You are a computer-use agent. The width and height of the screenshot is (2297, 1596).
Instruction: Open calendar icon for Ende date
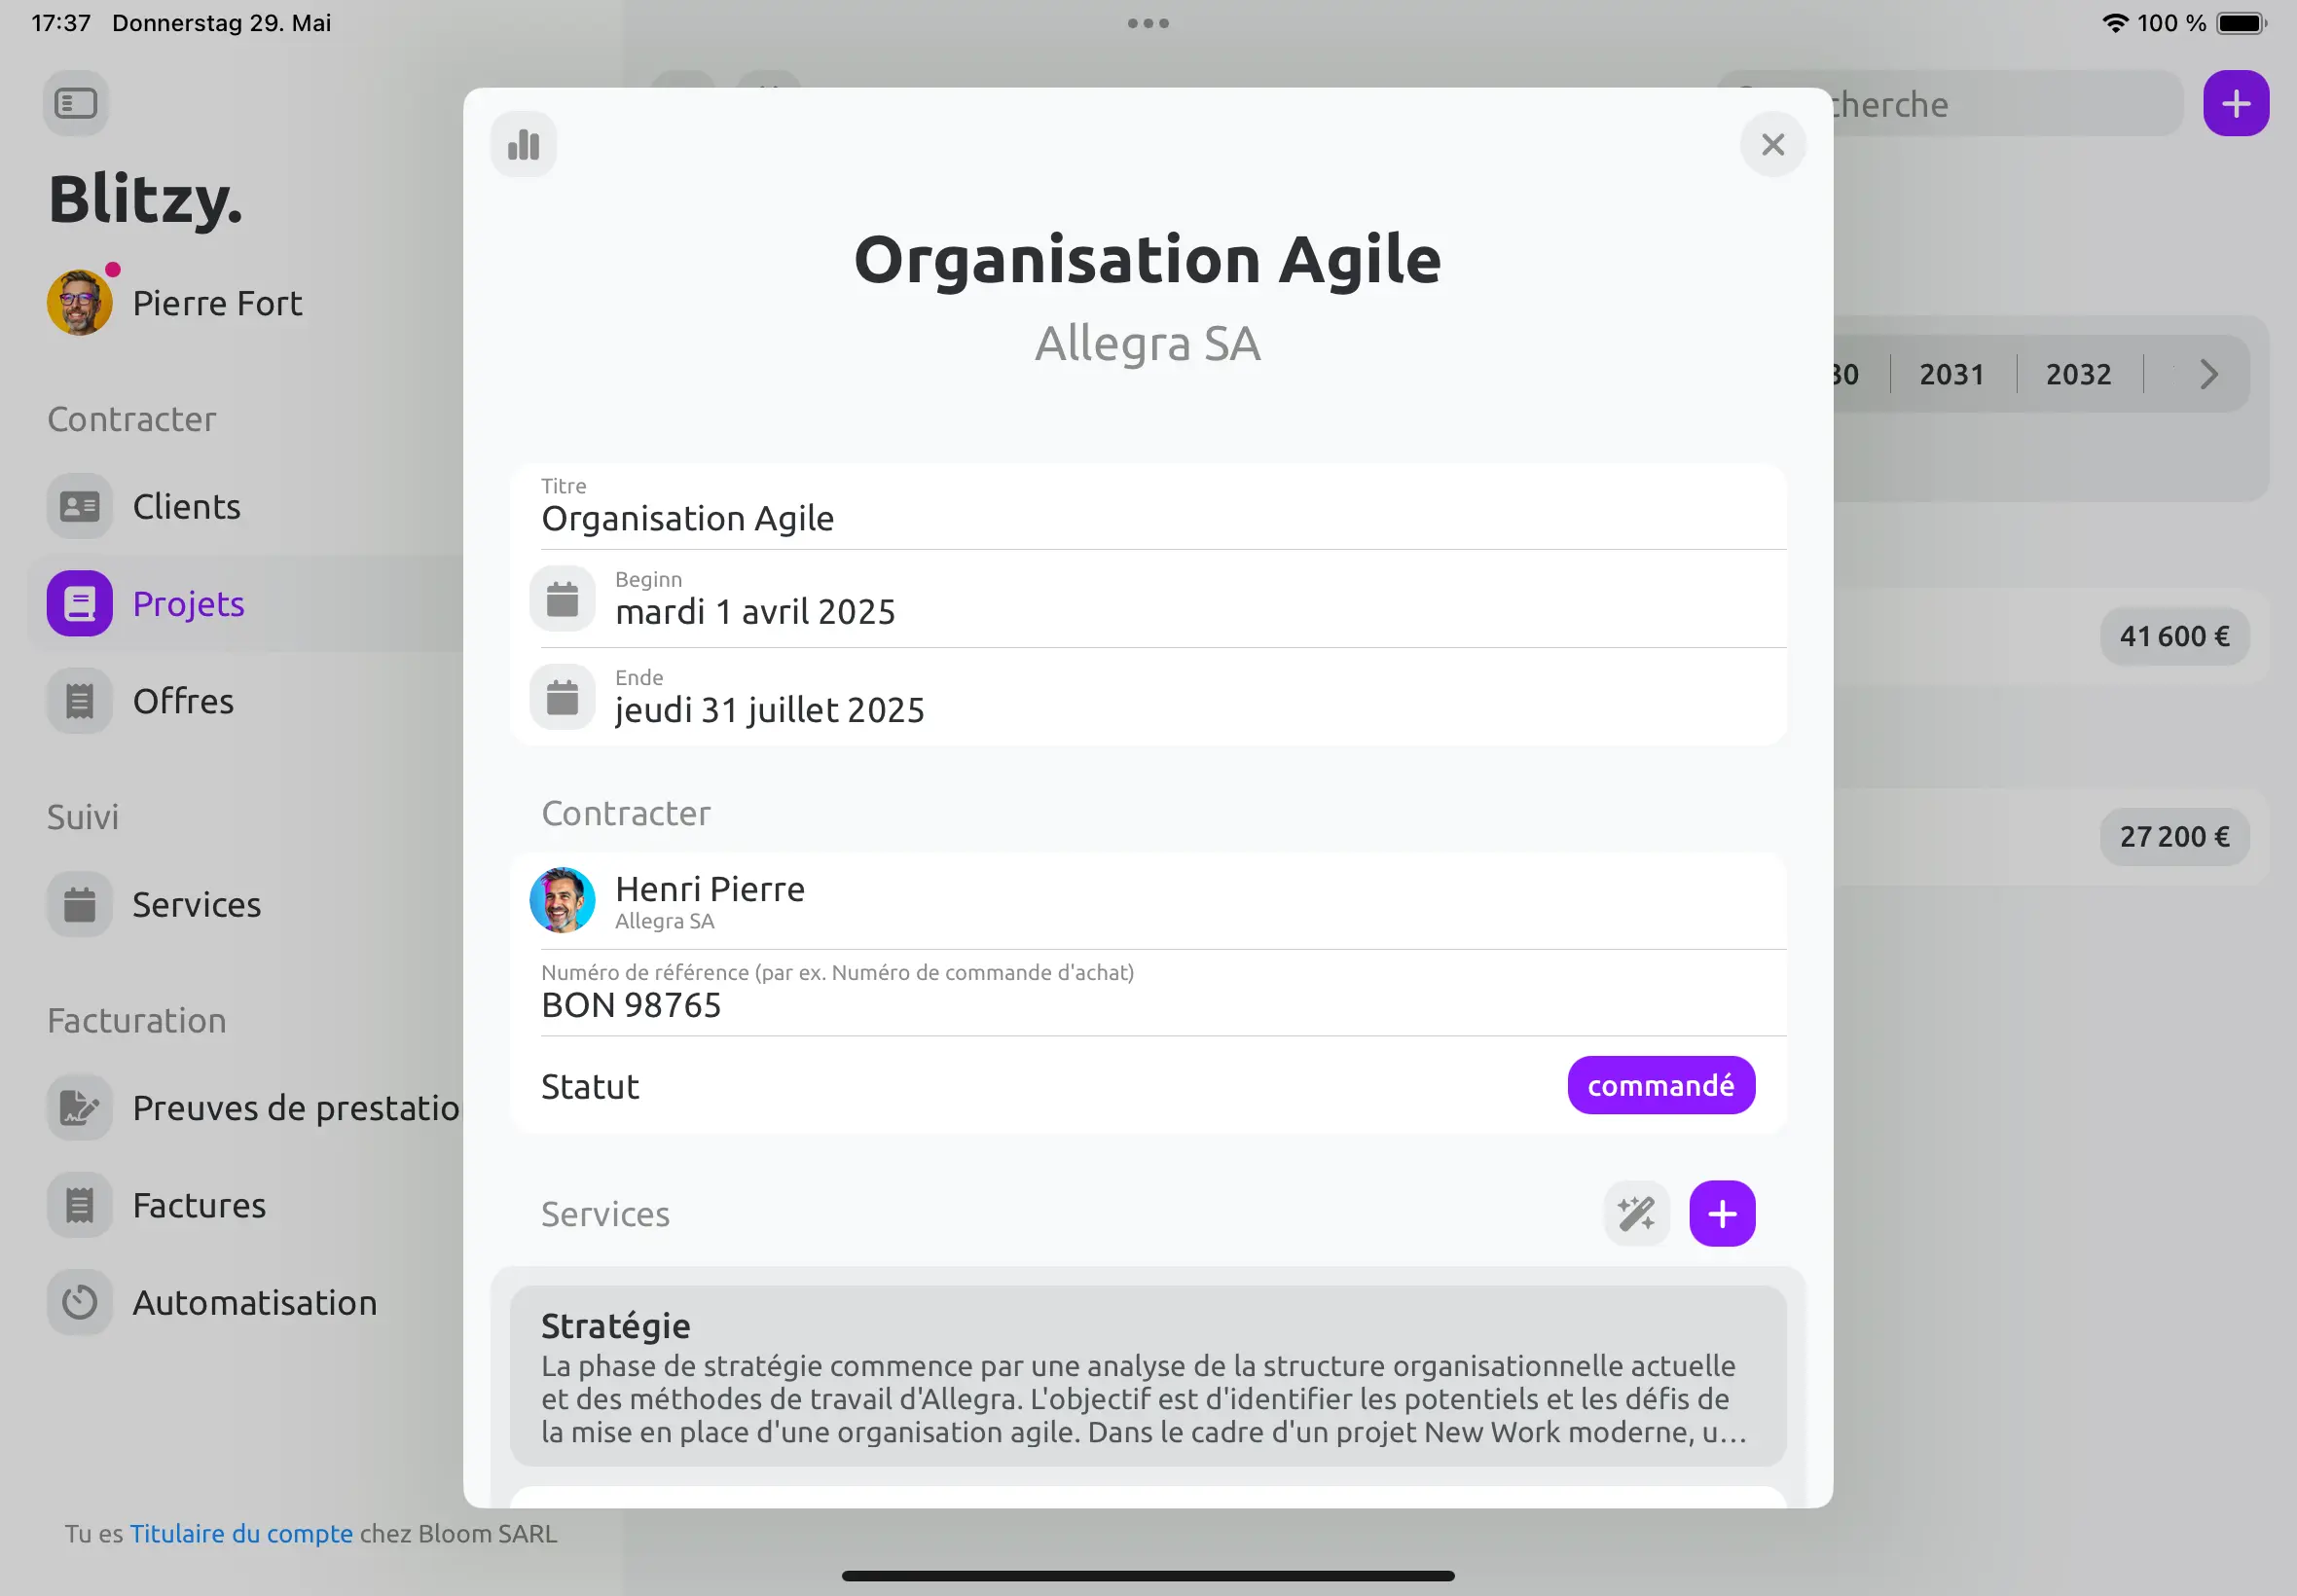[562, 697]
